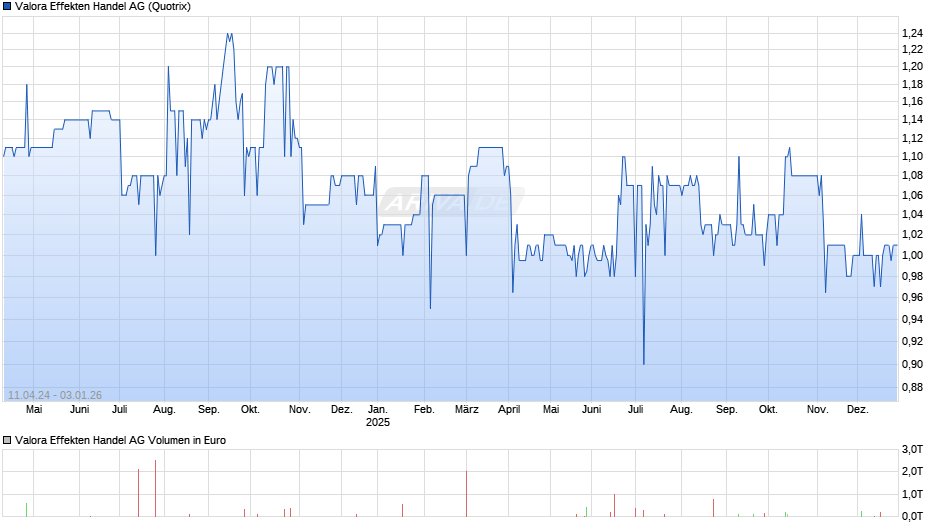Screen dimensions: 940x526
Task: Click the 0,88 price axis label
Action: click(x=912, y=387)
